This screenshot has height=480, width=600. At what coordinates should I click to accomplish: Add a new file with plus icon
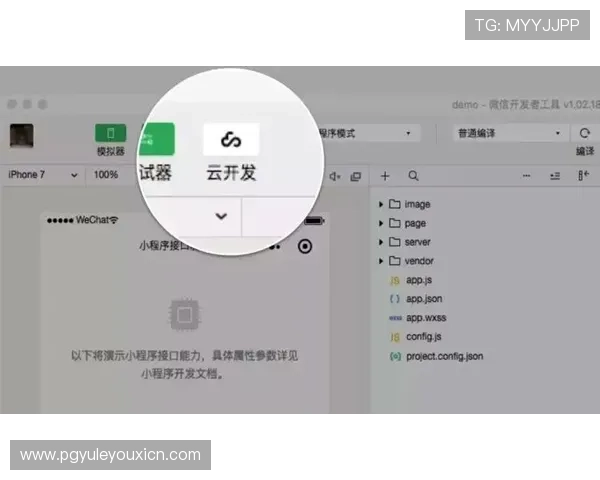pyautogui.click(x=385, y=176)
